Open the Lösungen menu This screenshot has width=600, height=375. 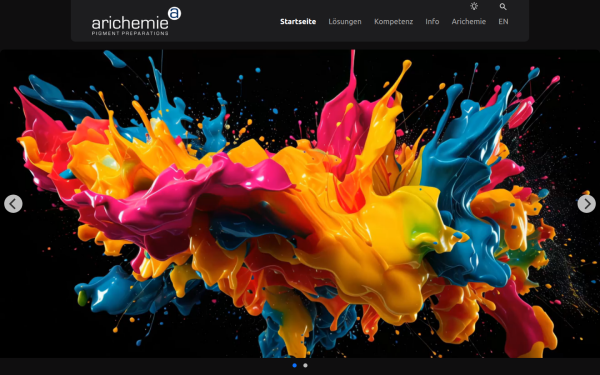[345, 21]
